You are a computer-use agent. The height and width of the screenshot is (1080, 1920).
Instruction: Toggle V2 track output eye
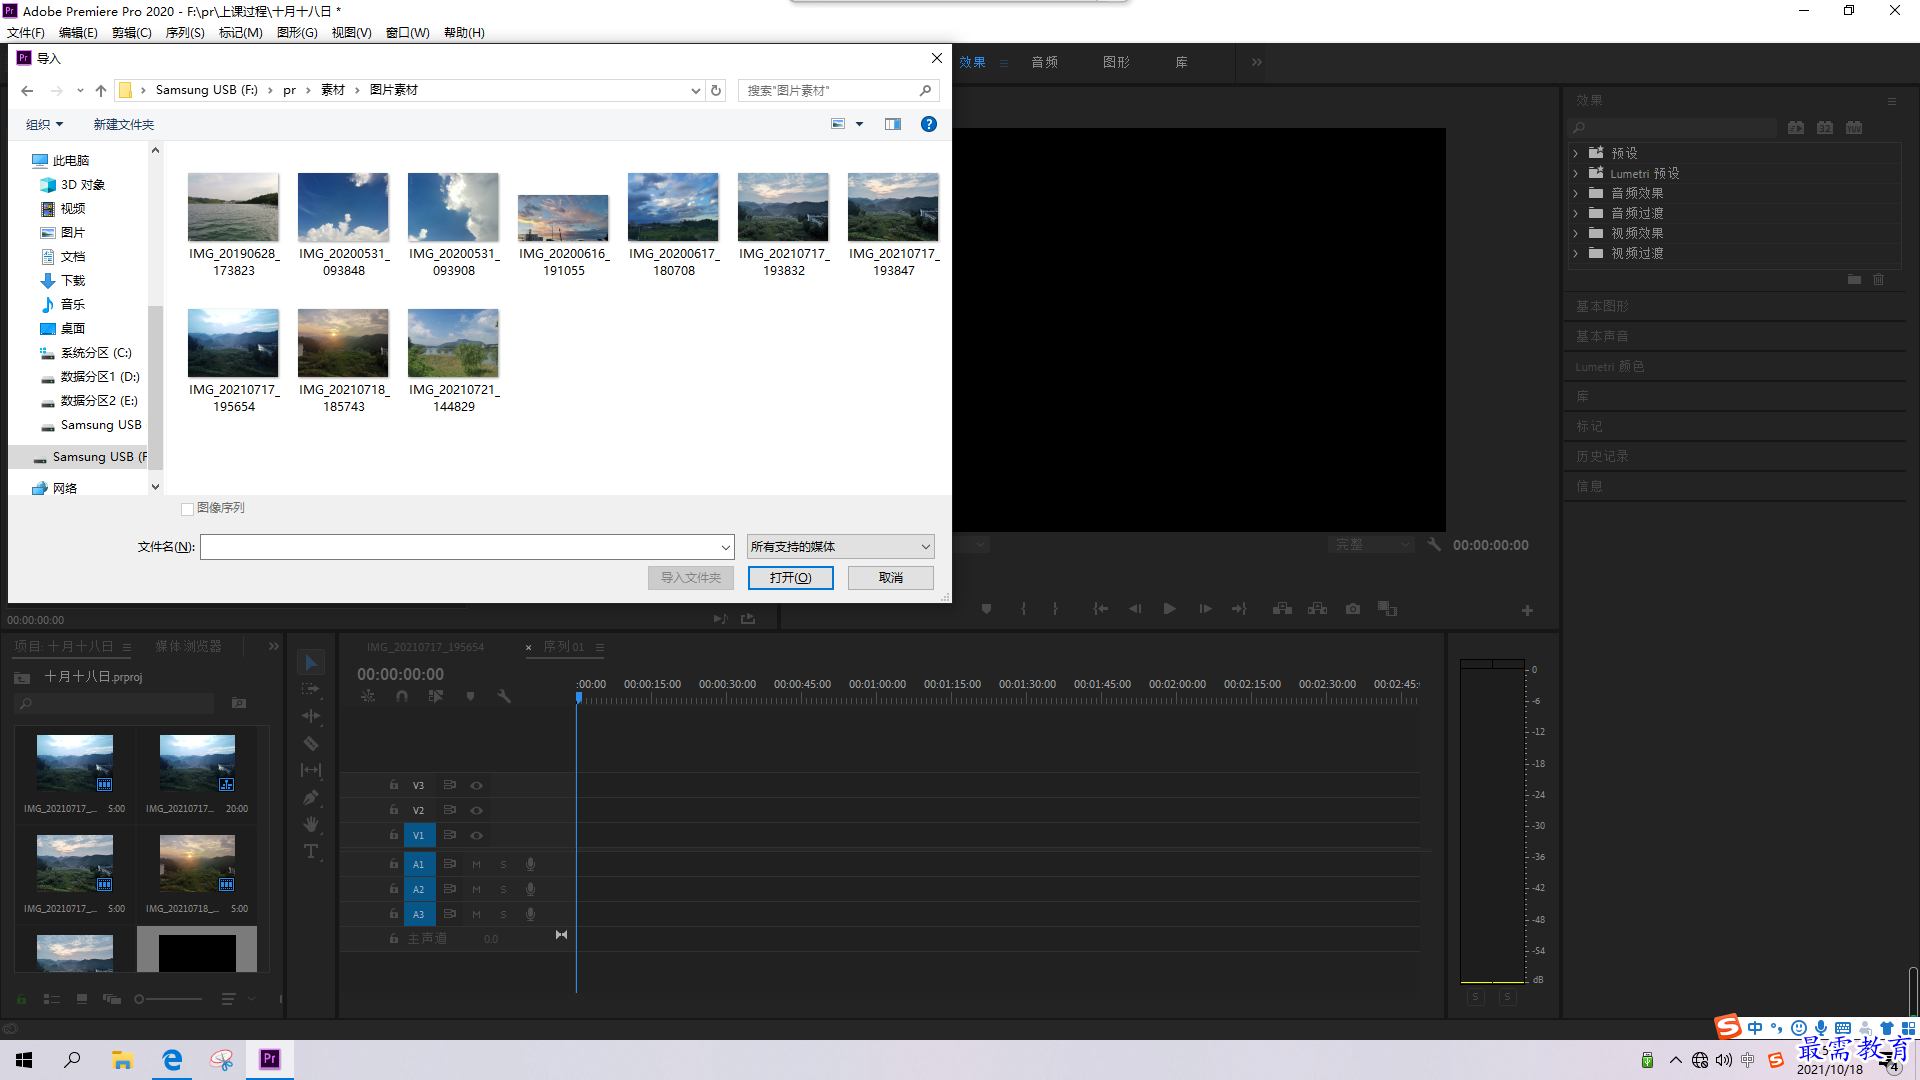pos(477,811)
